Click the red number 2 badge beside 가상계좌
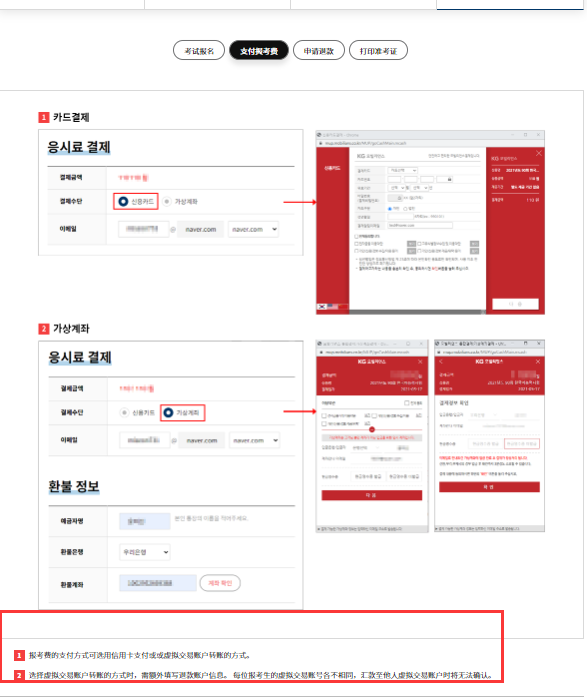The image size is (587, 700). point(44,329)
